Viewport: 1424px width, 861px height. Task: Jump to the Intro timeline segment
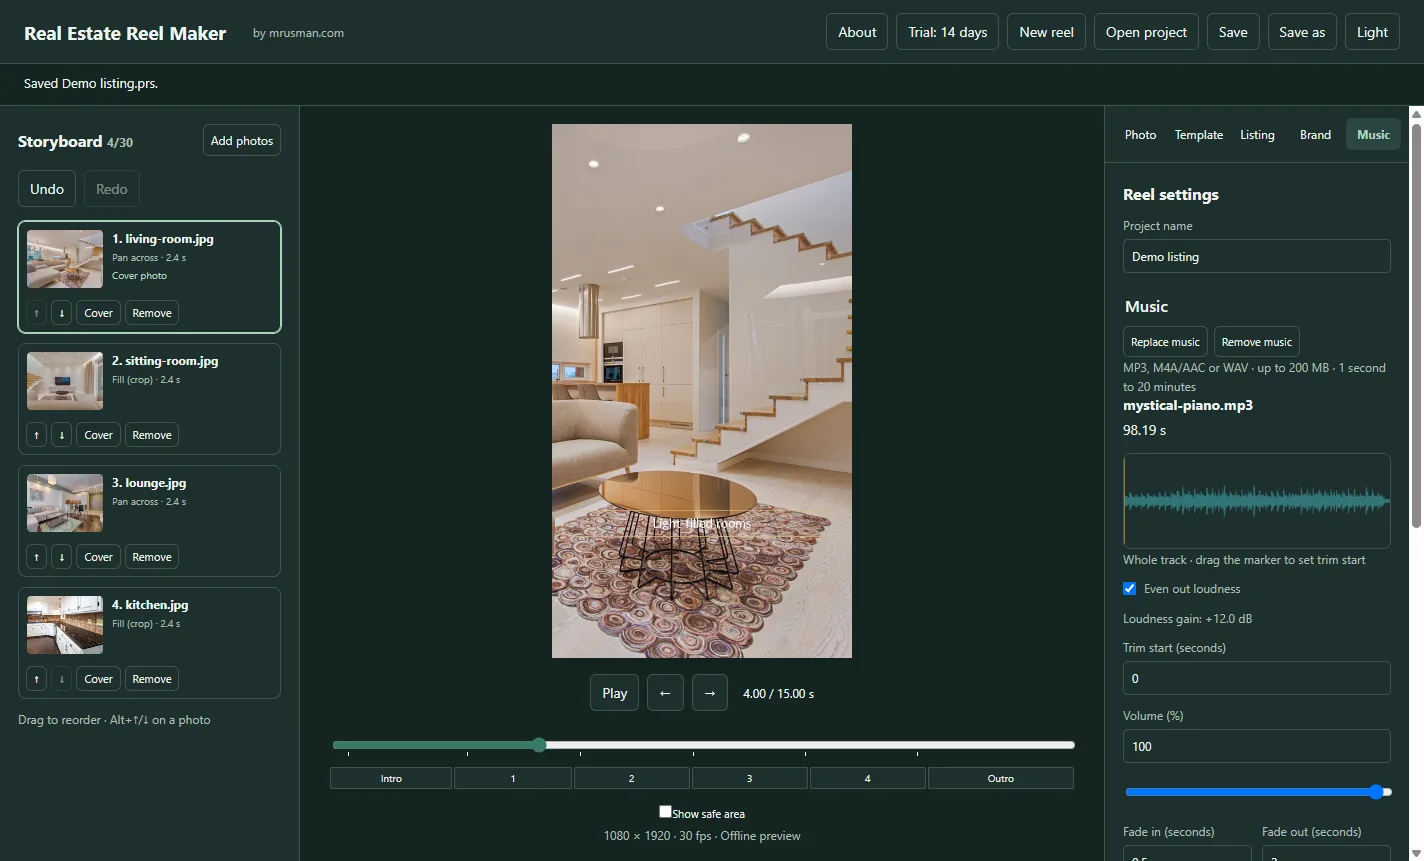[x=391, y=778]
